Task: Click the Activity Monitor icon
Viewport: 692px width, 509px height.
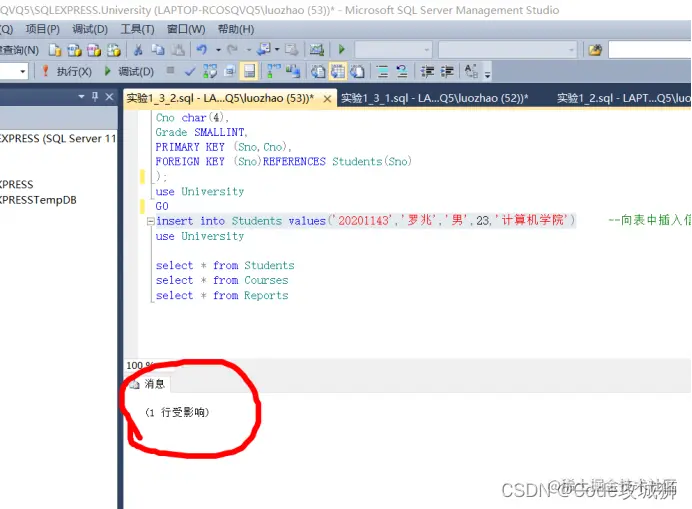Action: click(316, 49)
